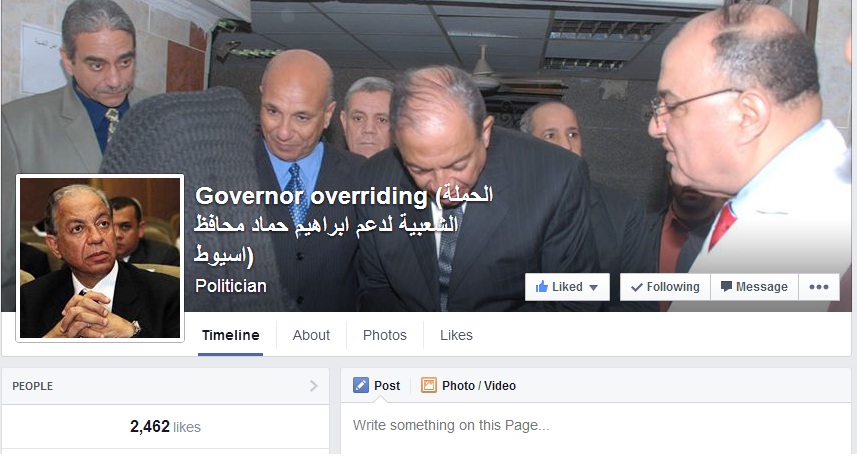The image size is (857, 460).
Task: Click the Message speech bubble icon
Action: (x=726, y=287)
